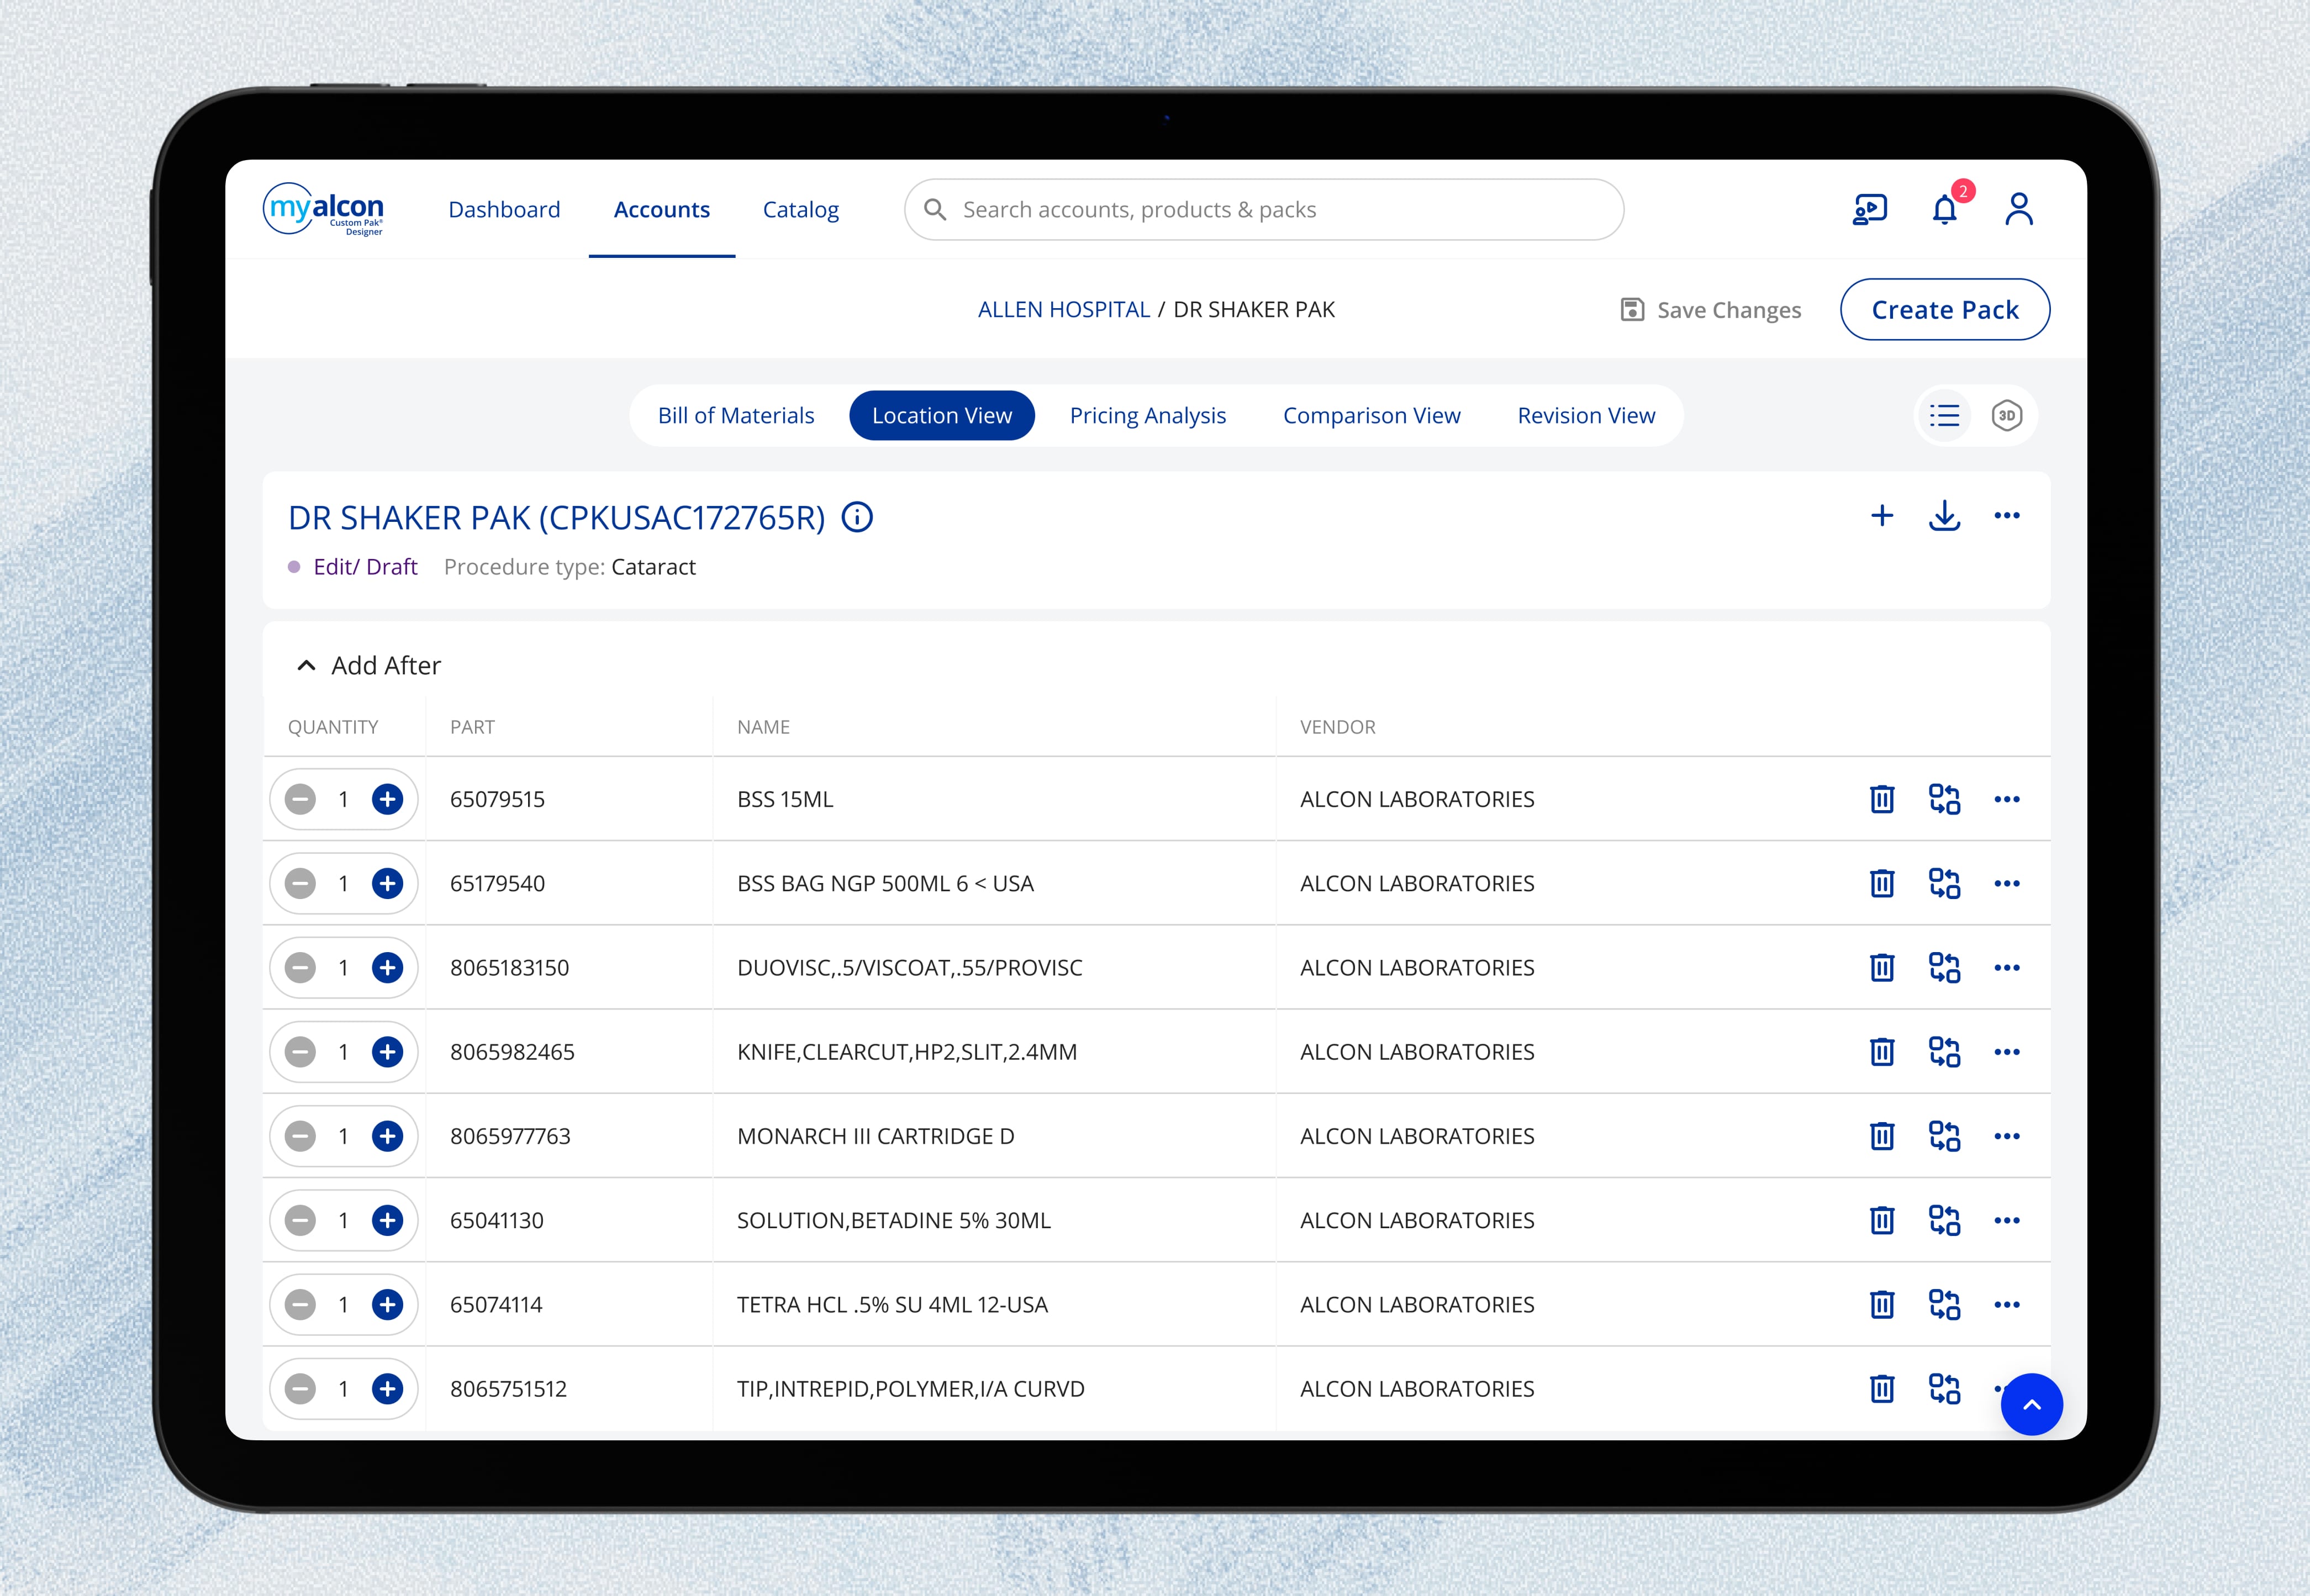Open more options for DUOVISC row

[2007, 967]
